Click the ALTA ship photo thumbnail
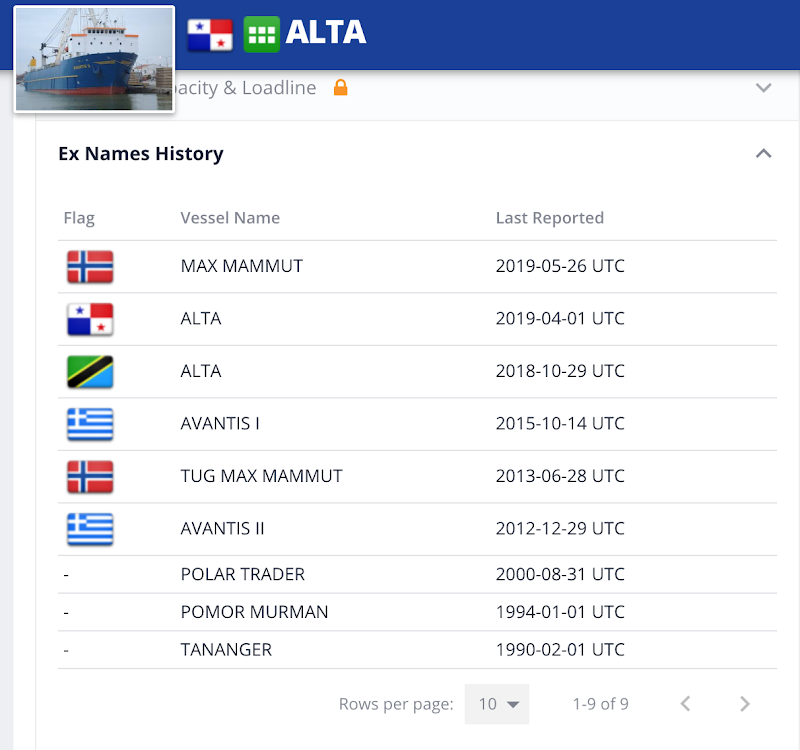800x750 pixels. 94,59
